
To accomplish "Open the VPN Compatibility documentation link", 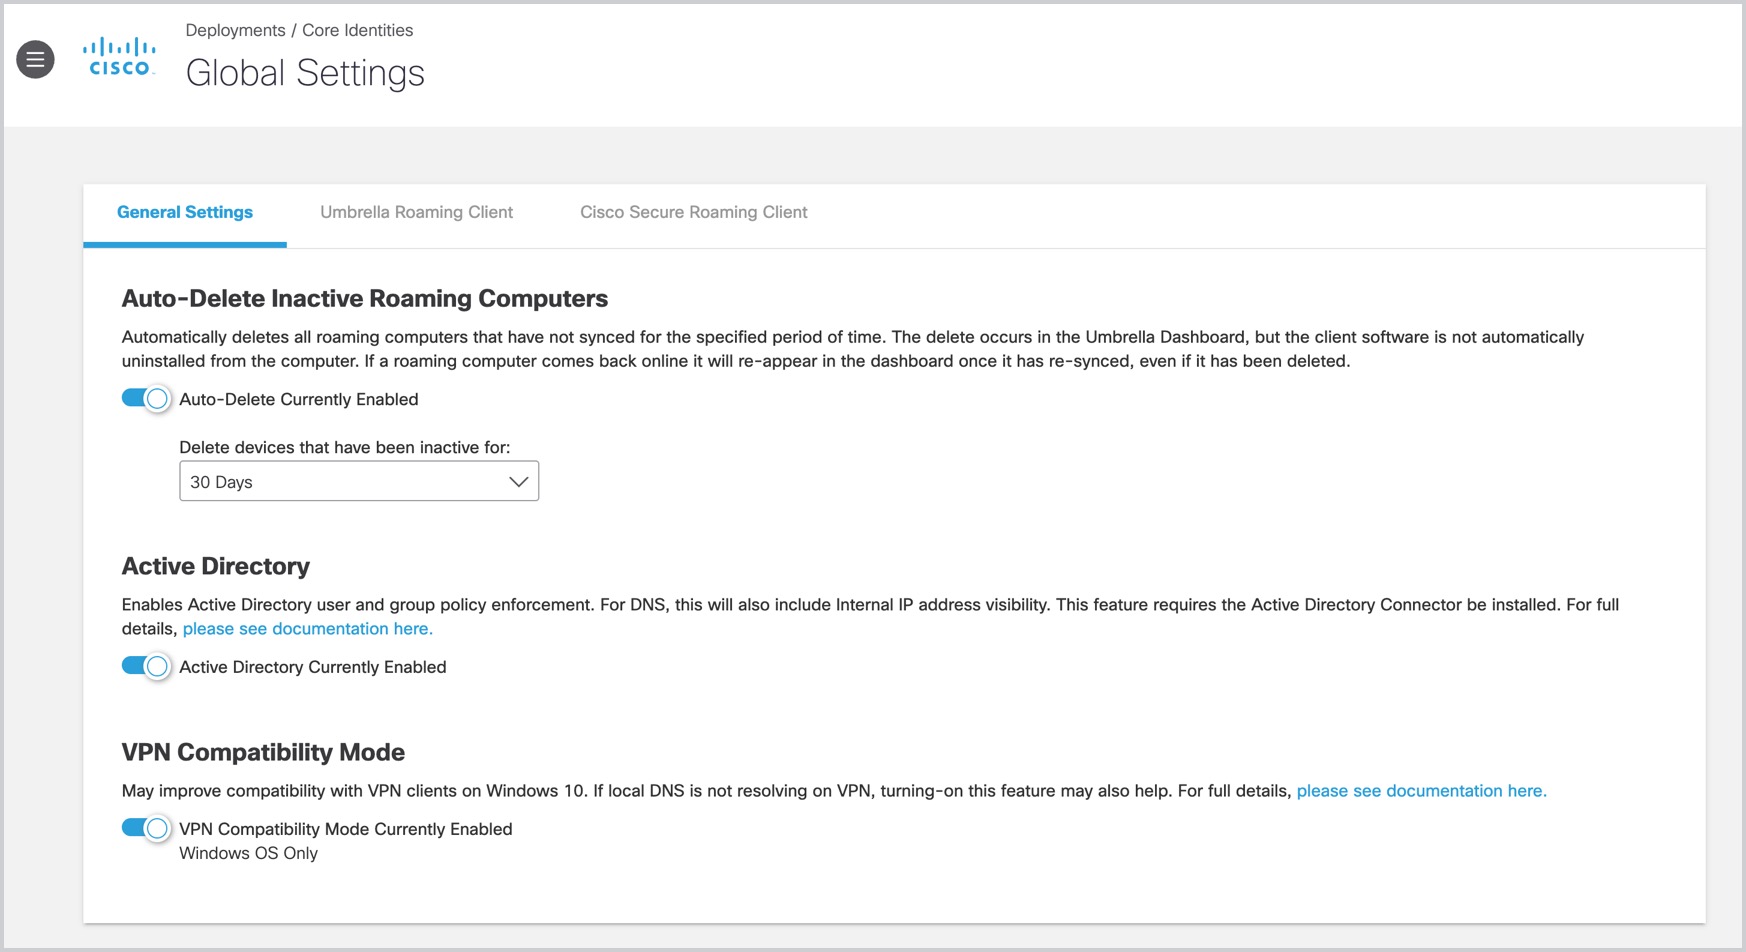I will coord(1421,791).
